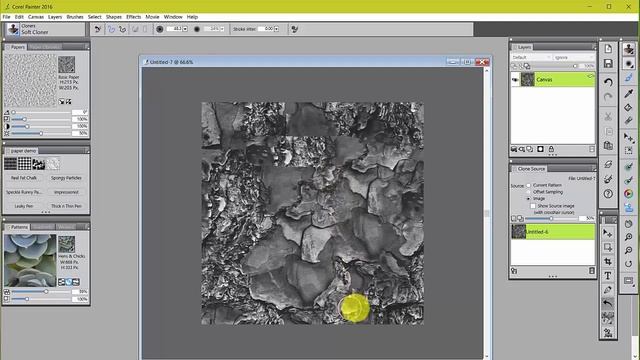The width and height of the screenshot is (640, 360).
Task: Select the Crop tool
Action: [x=608, y=261]
